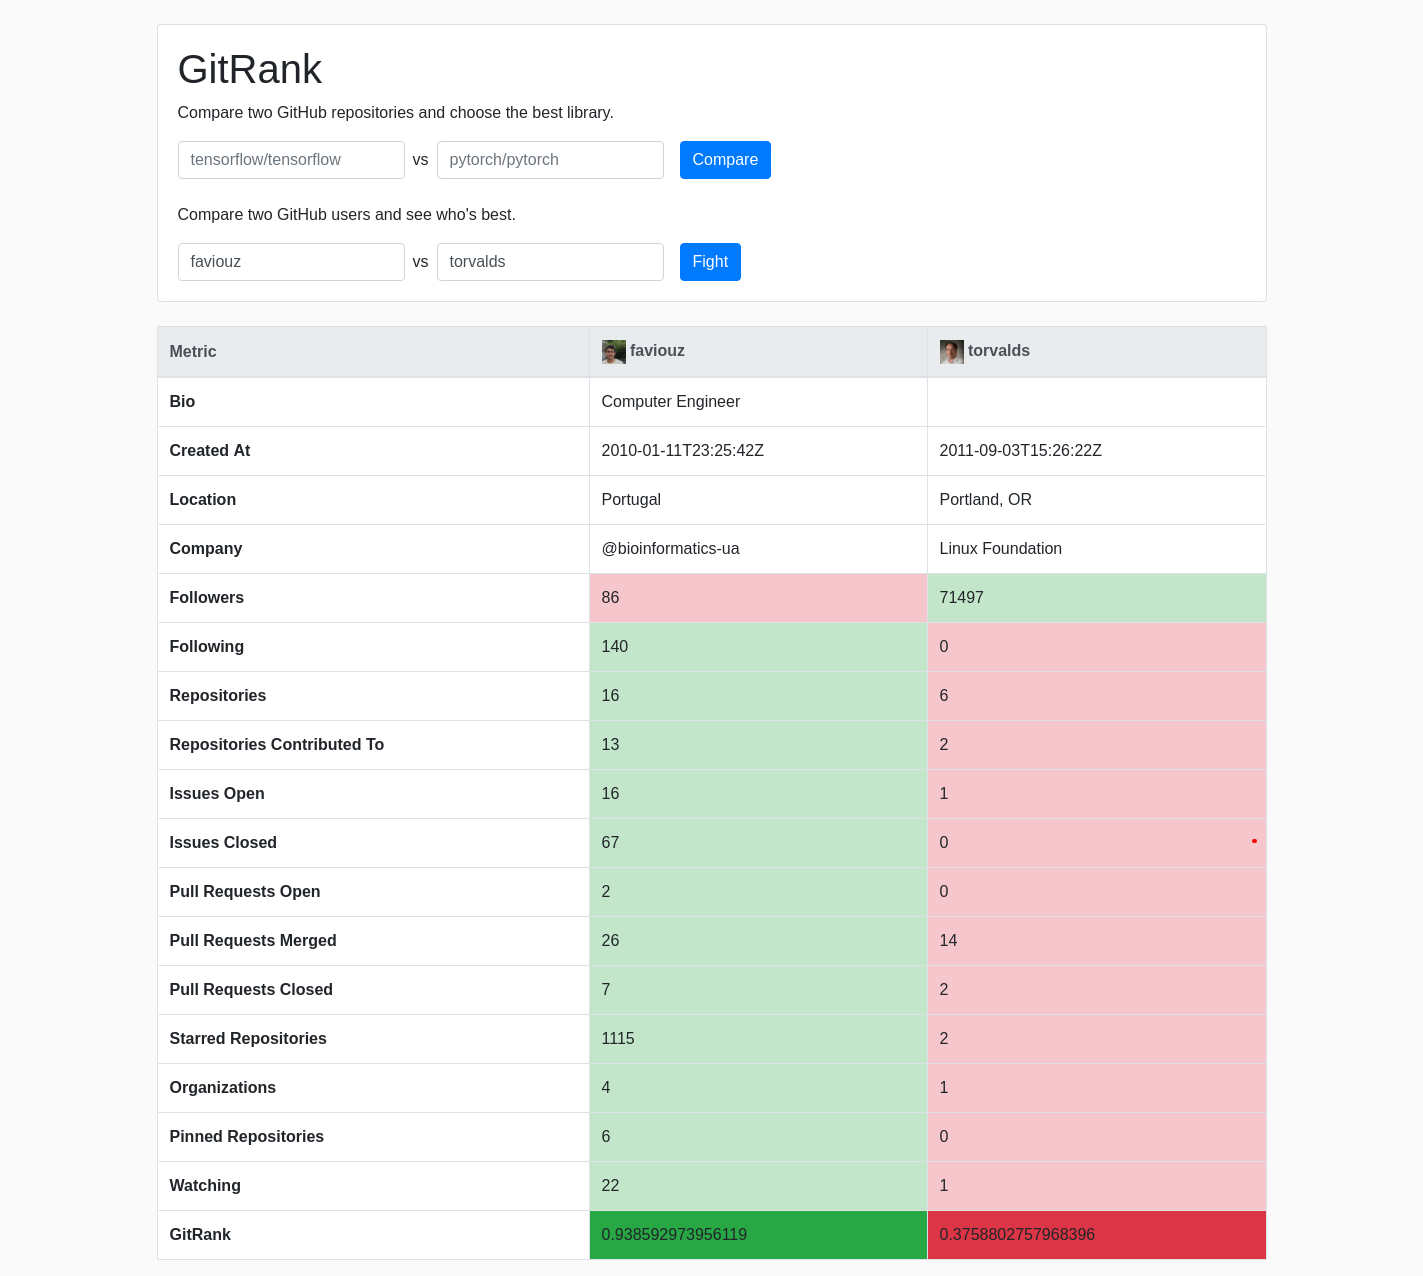
Task: Click the Repositories row label
Action: 218,696
